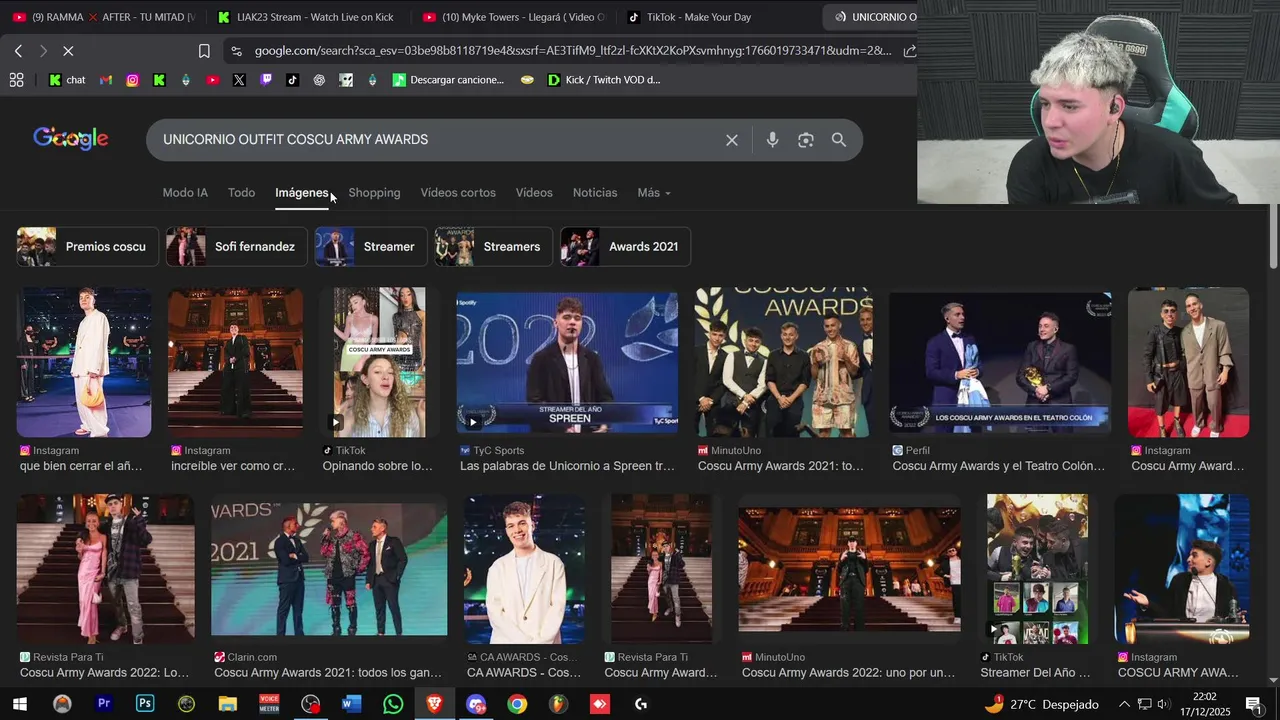Filter by 'Awards 2021' chip

click(x=625, y=247)
